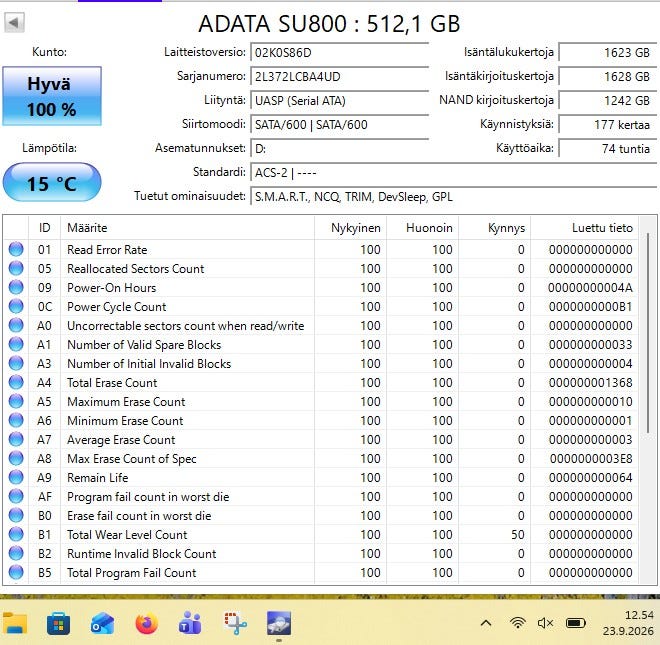Click the back arrow to previous disk
This screenshot has width=660, height=645.
click(14, 22)
